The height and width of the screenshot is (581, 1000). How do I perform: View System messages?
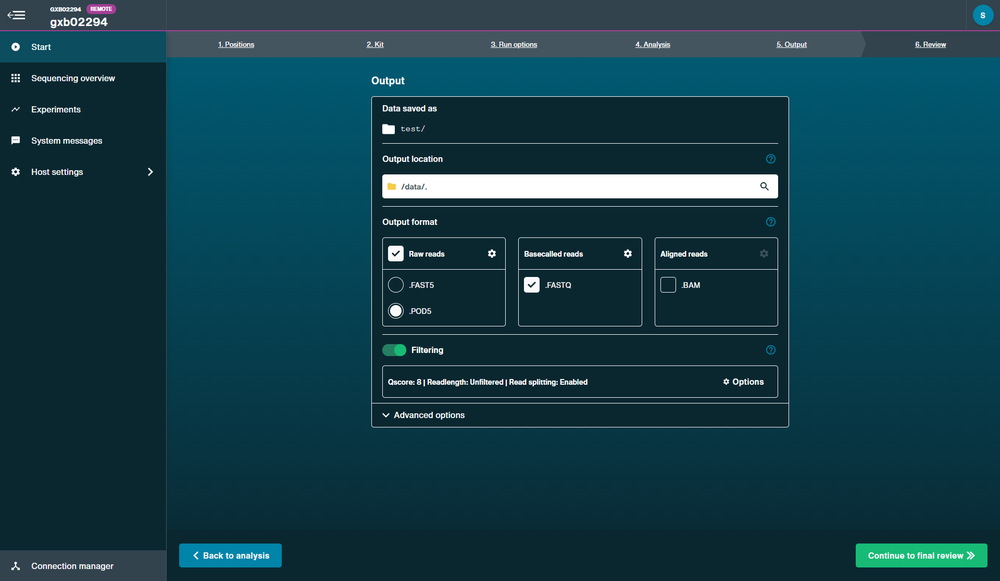point(83,140)
